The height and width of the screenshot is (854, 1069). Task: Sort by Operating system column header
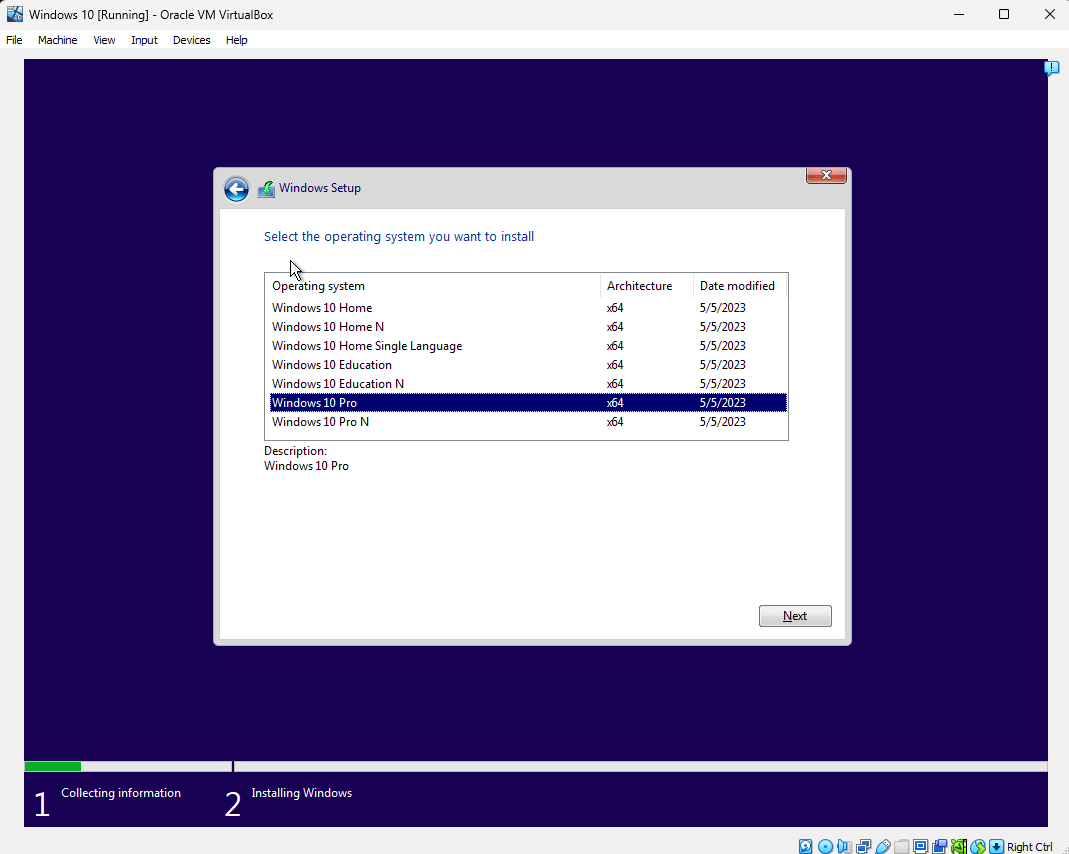433,286
